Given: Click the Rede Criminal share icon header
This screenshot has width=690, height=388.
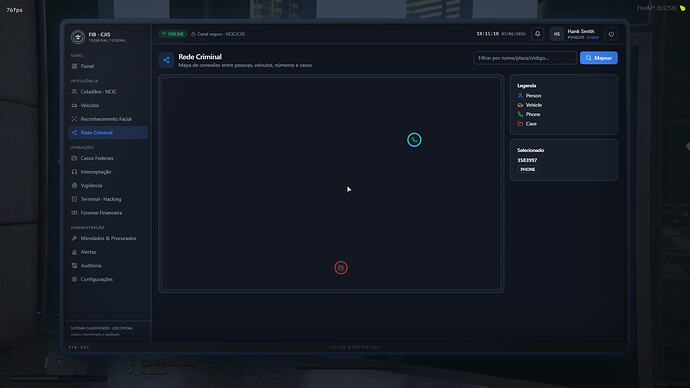Looking at the screenshot, I should click(x=166, y=60).
